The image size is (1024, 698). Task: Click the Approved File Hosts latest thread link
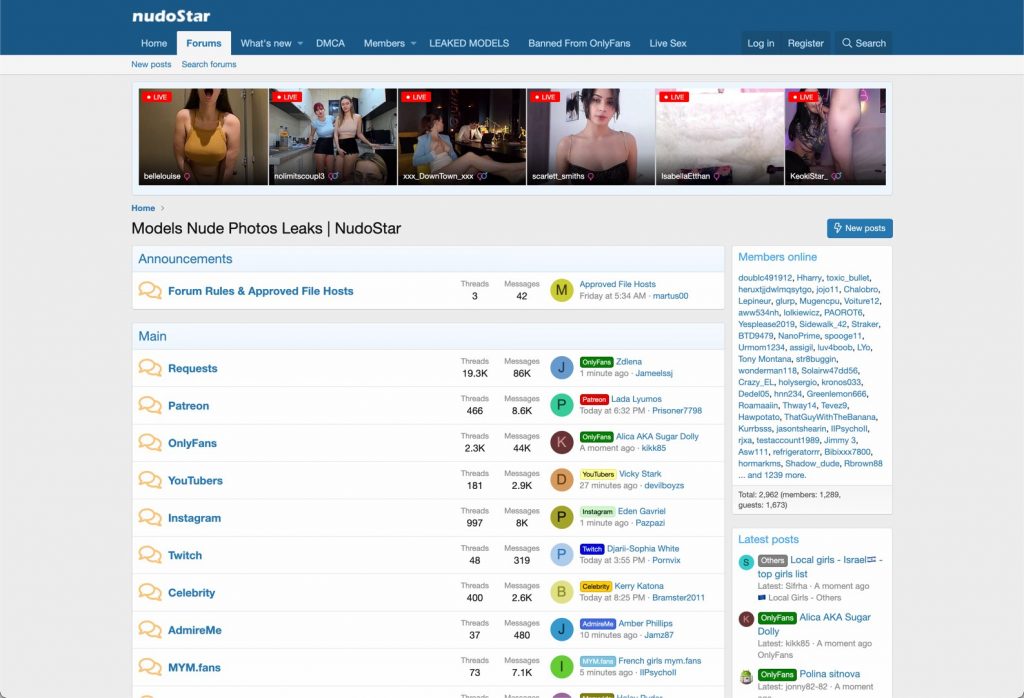(617, 284)
